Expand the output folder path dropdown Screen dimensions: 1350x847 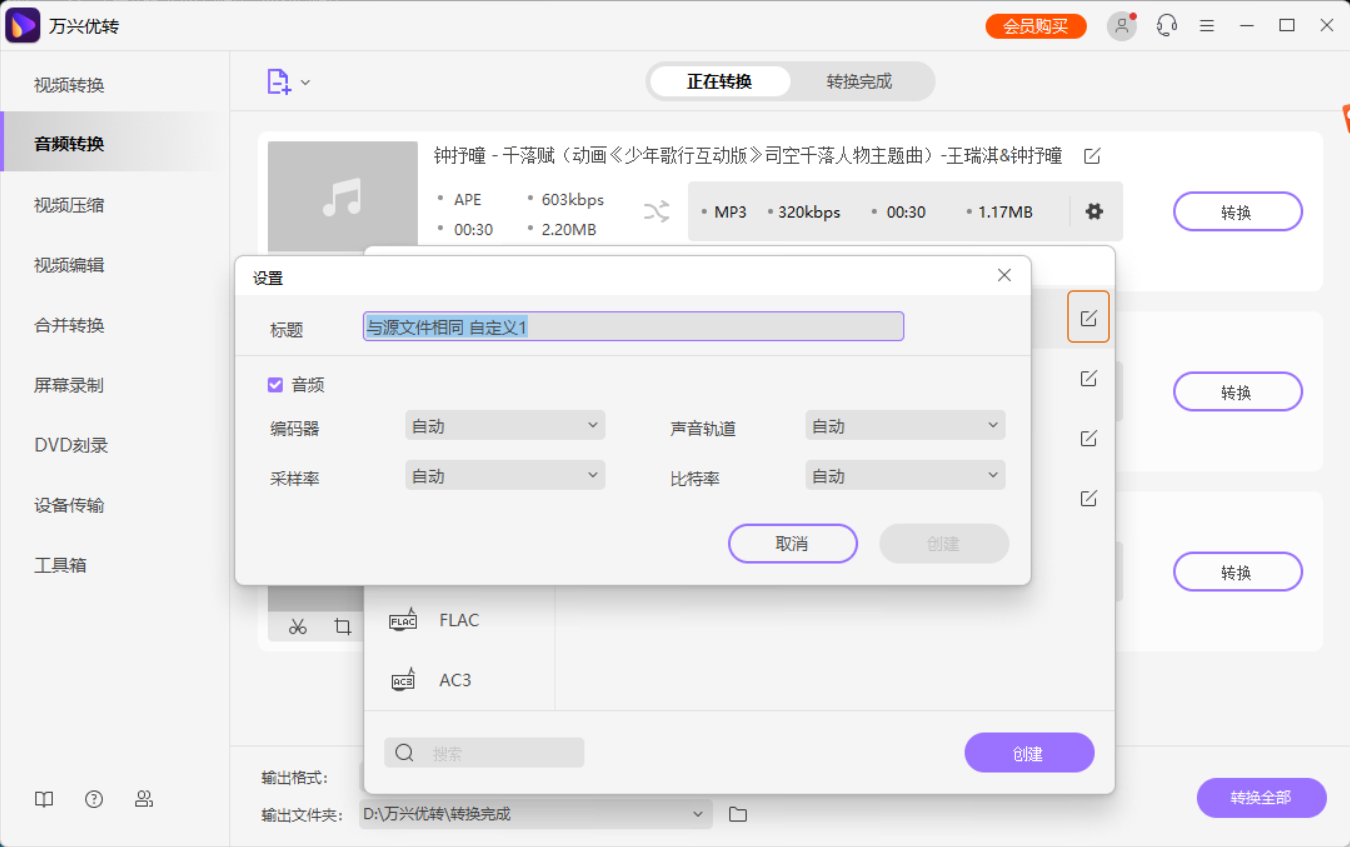(698, 814)
